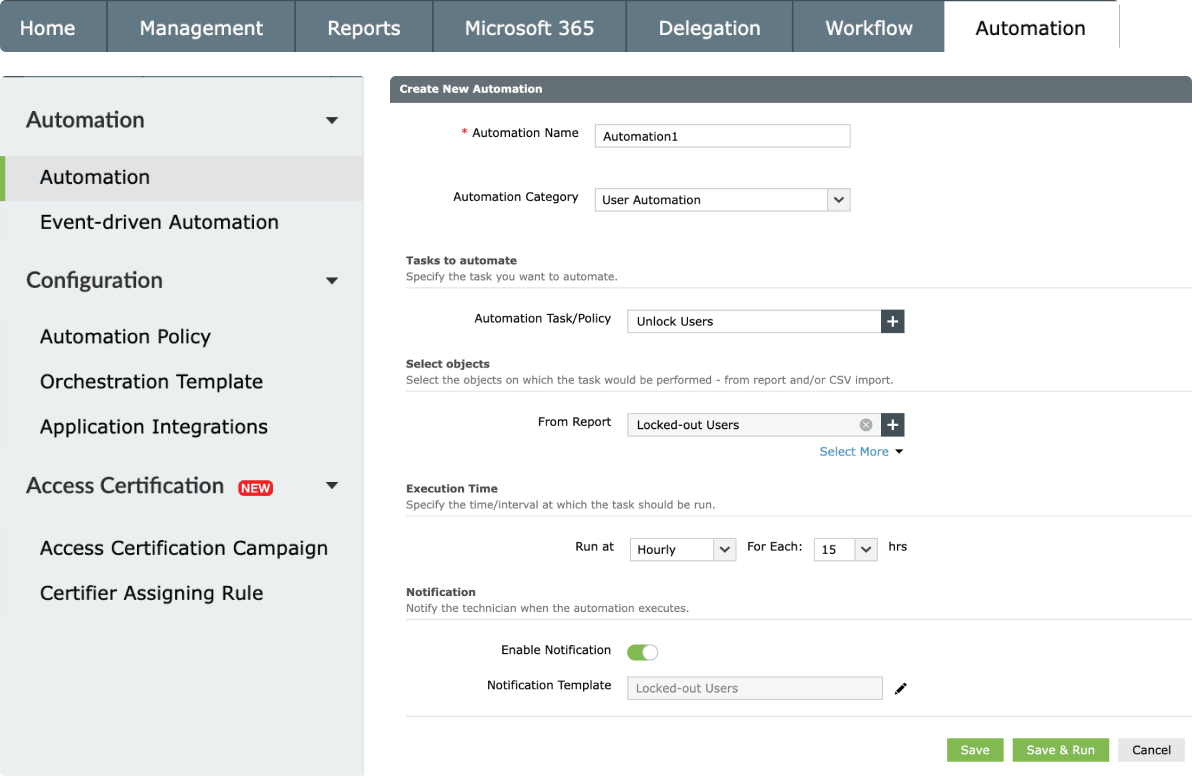Click the plus icon beside Locked-out Users report
1192x776 pixels.
(x=892, y=425)
